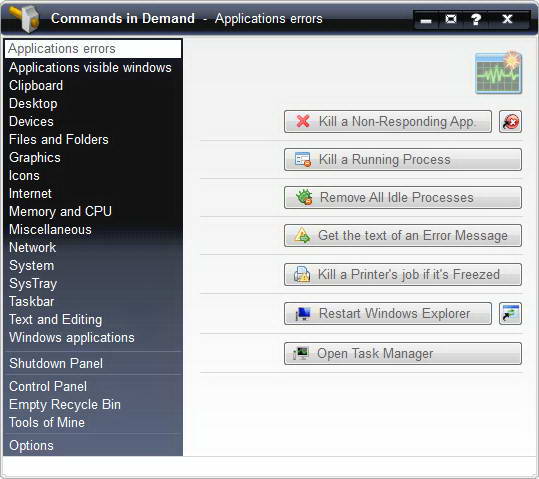
Task: Select Devices in sidebar
Action: (93, 121)
